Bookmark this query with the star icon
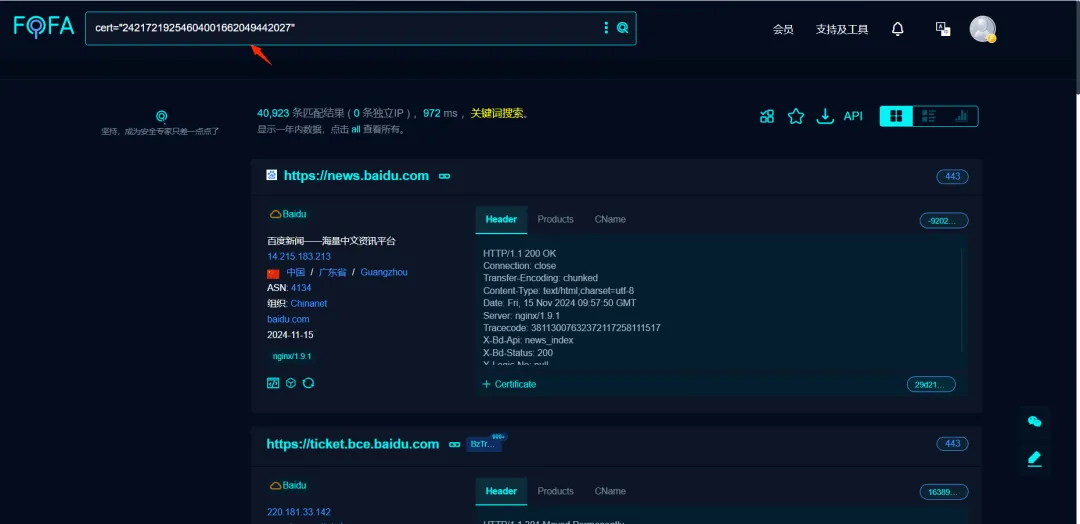Image resolution: width=1080 pixels, height=524 pixels. (x=796, y=116)
